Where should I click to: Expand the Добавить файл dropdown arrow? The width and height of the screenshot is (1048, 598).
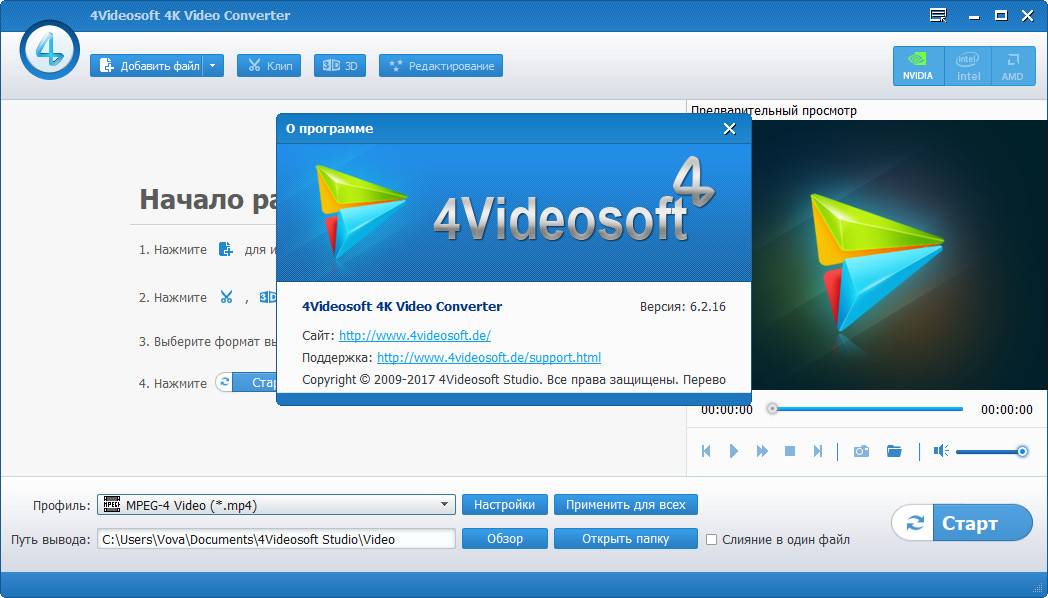coord(213,65)
